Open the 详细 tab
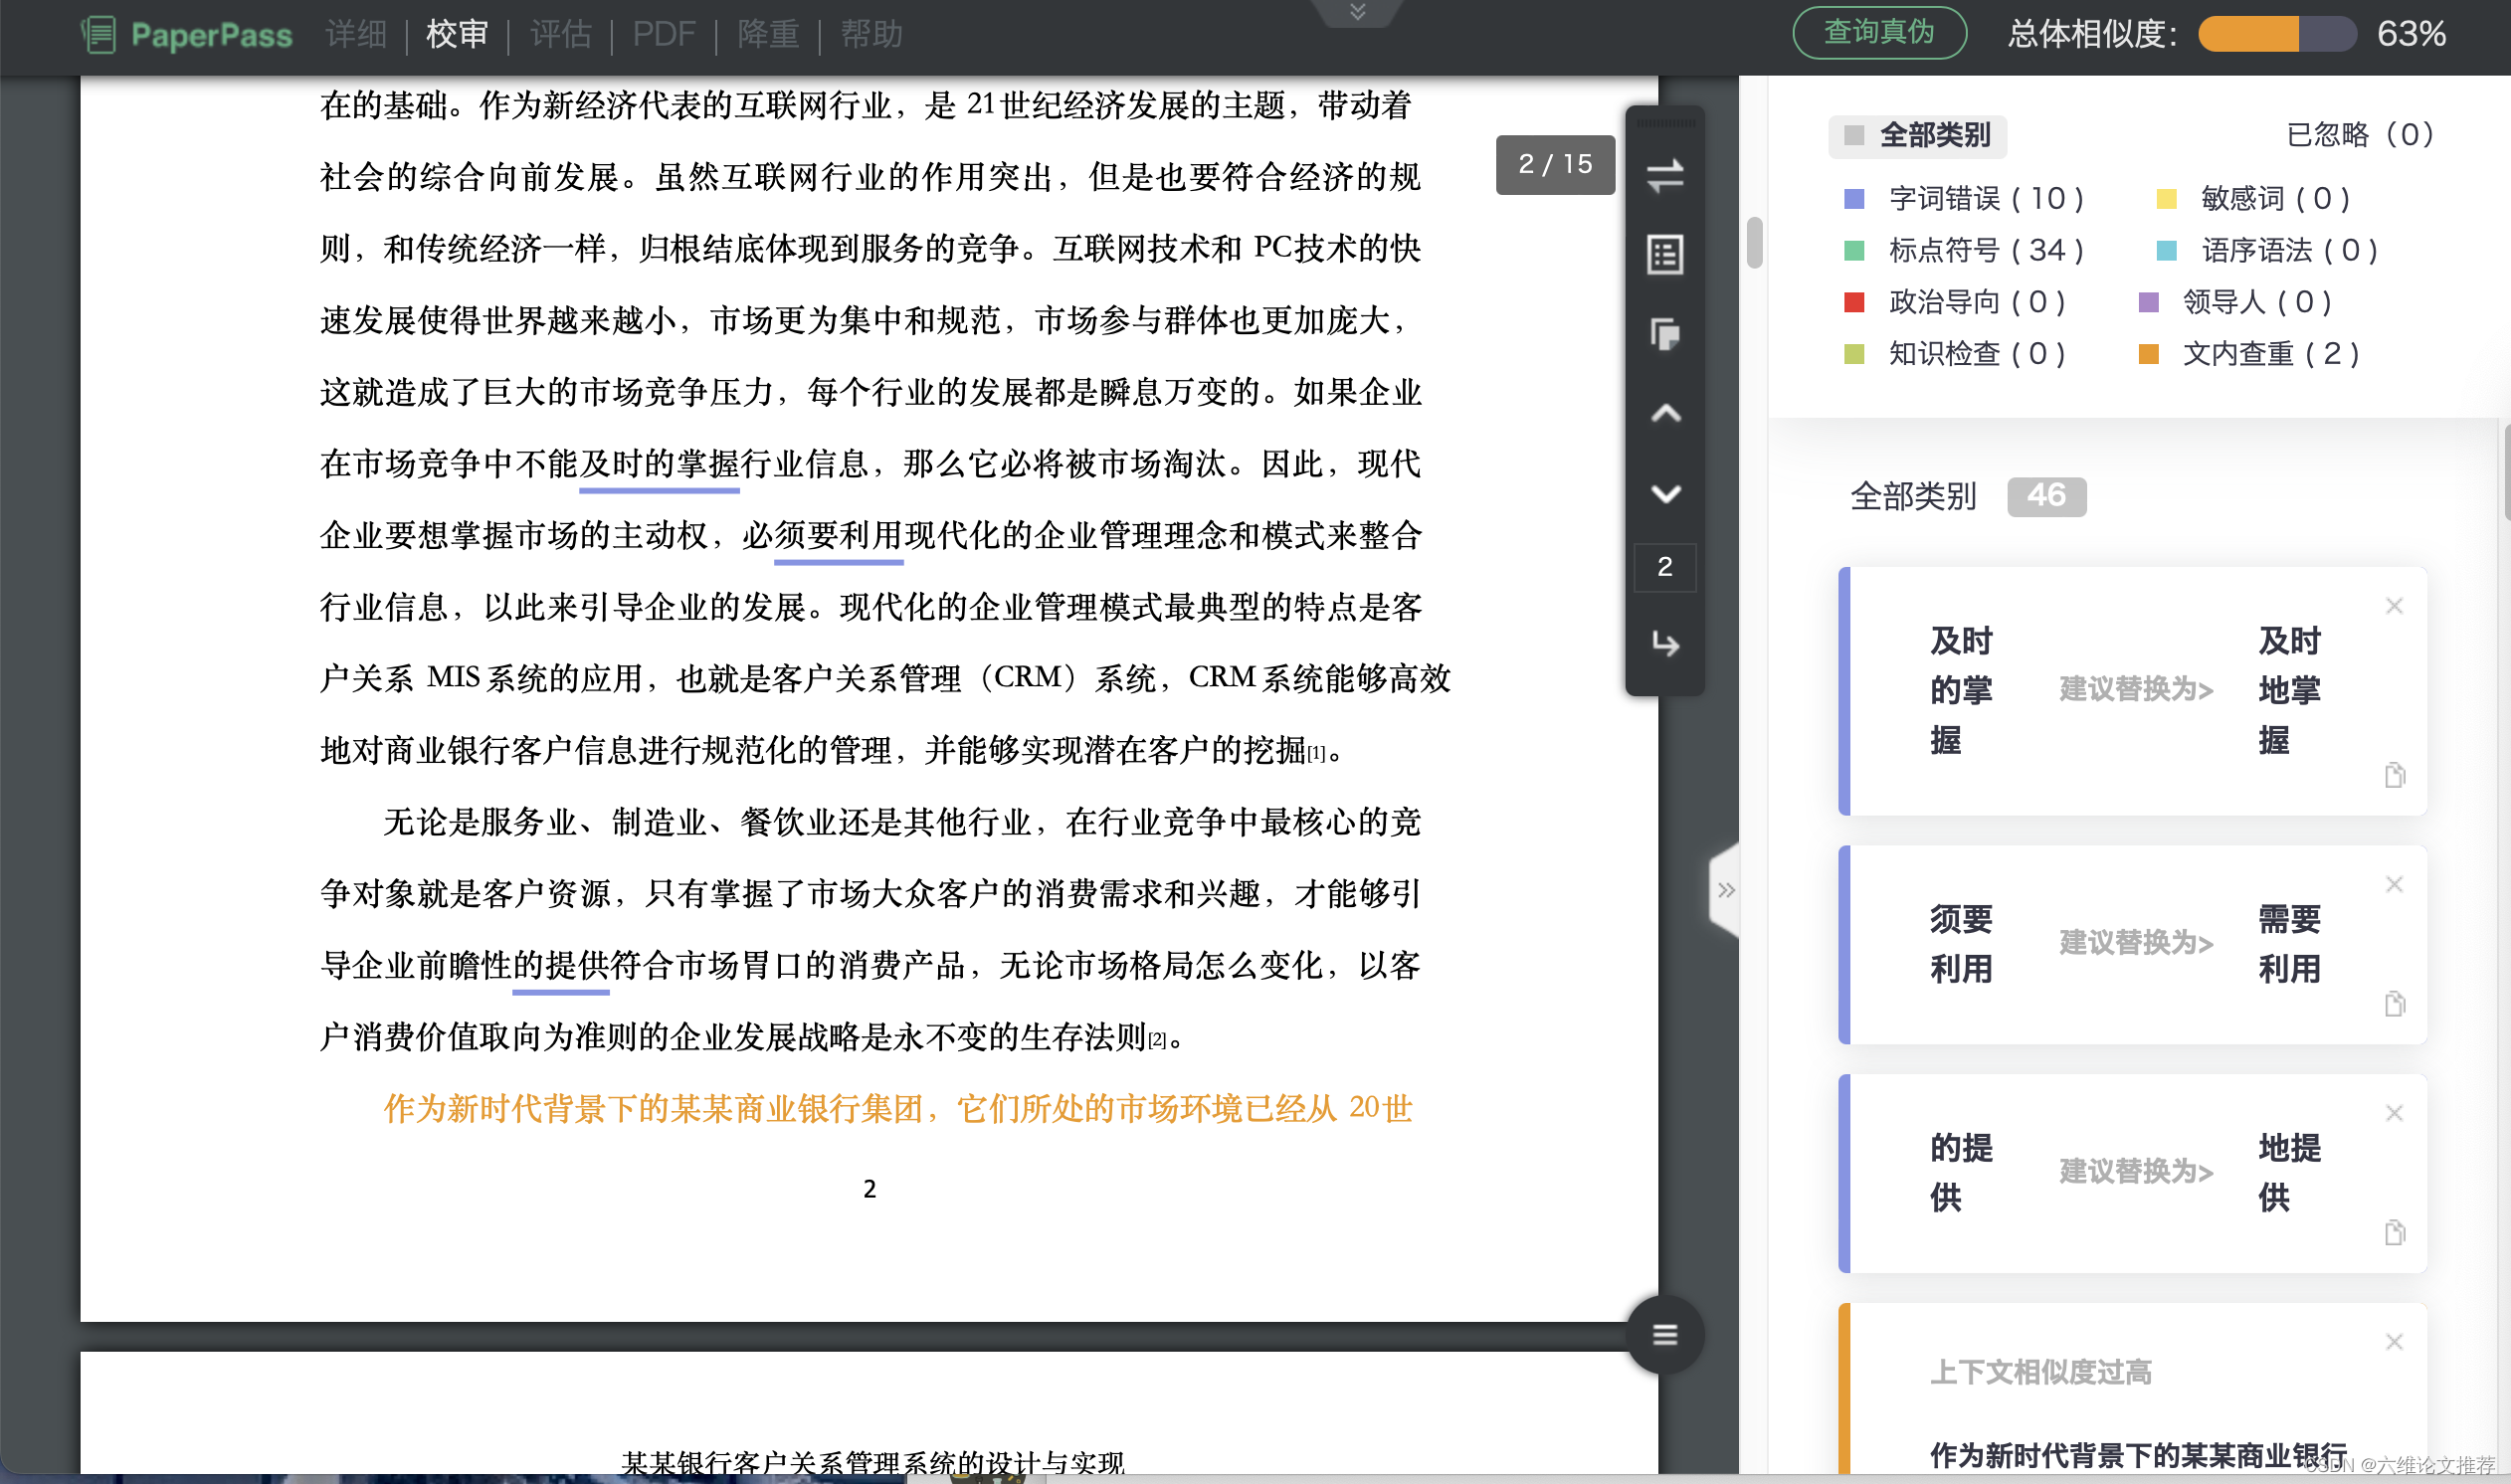 356,35
